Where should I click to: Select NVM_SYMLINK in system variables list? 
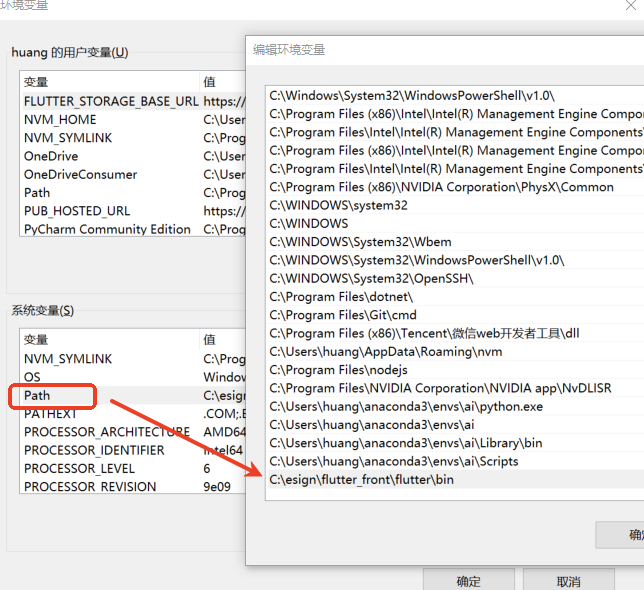pyautogui.click(x=133, y=358)
